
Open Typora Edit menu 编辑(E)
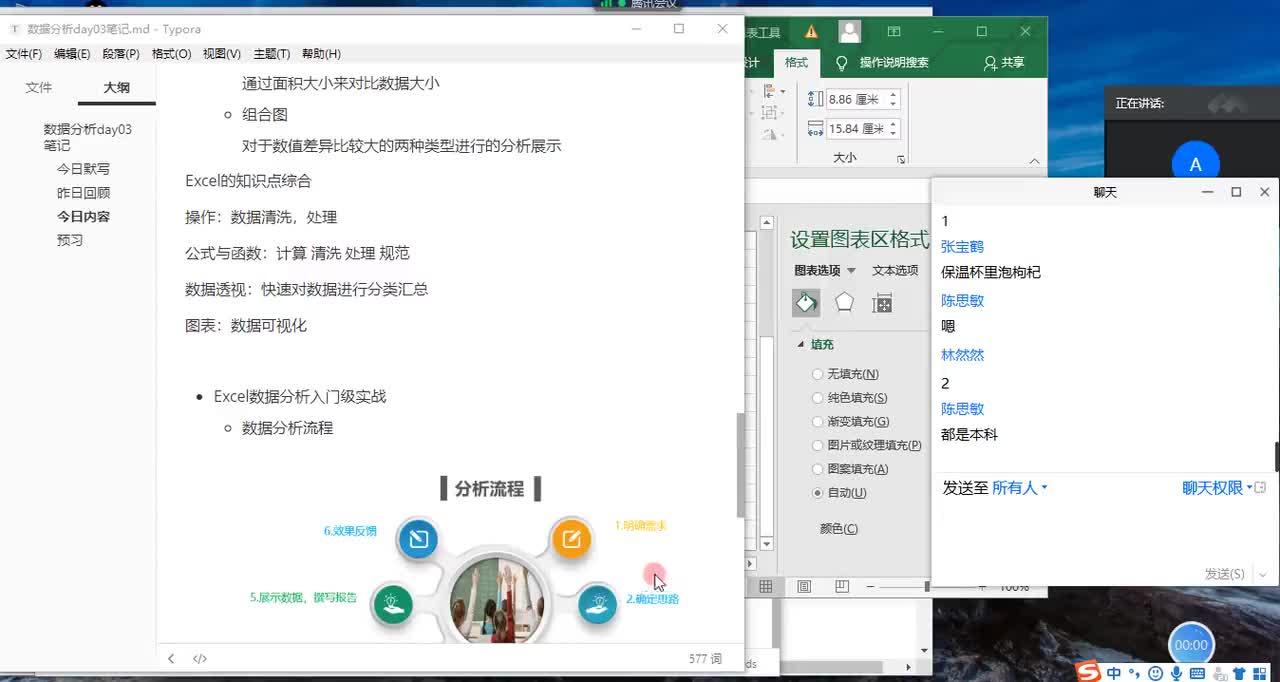(x=72, y=54)
